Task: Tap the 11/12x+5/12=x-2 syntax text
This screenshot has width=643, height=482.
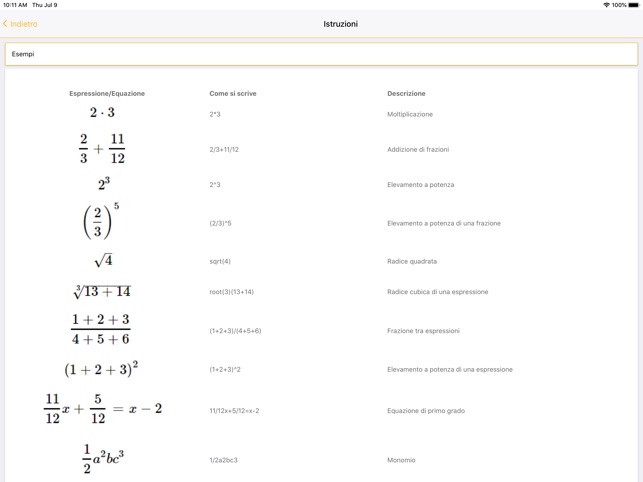Action: (234, 411)
